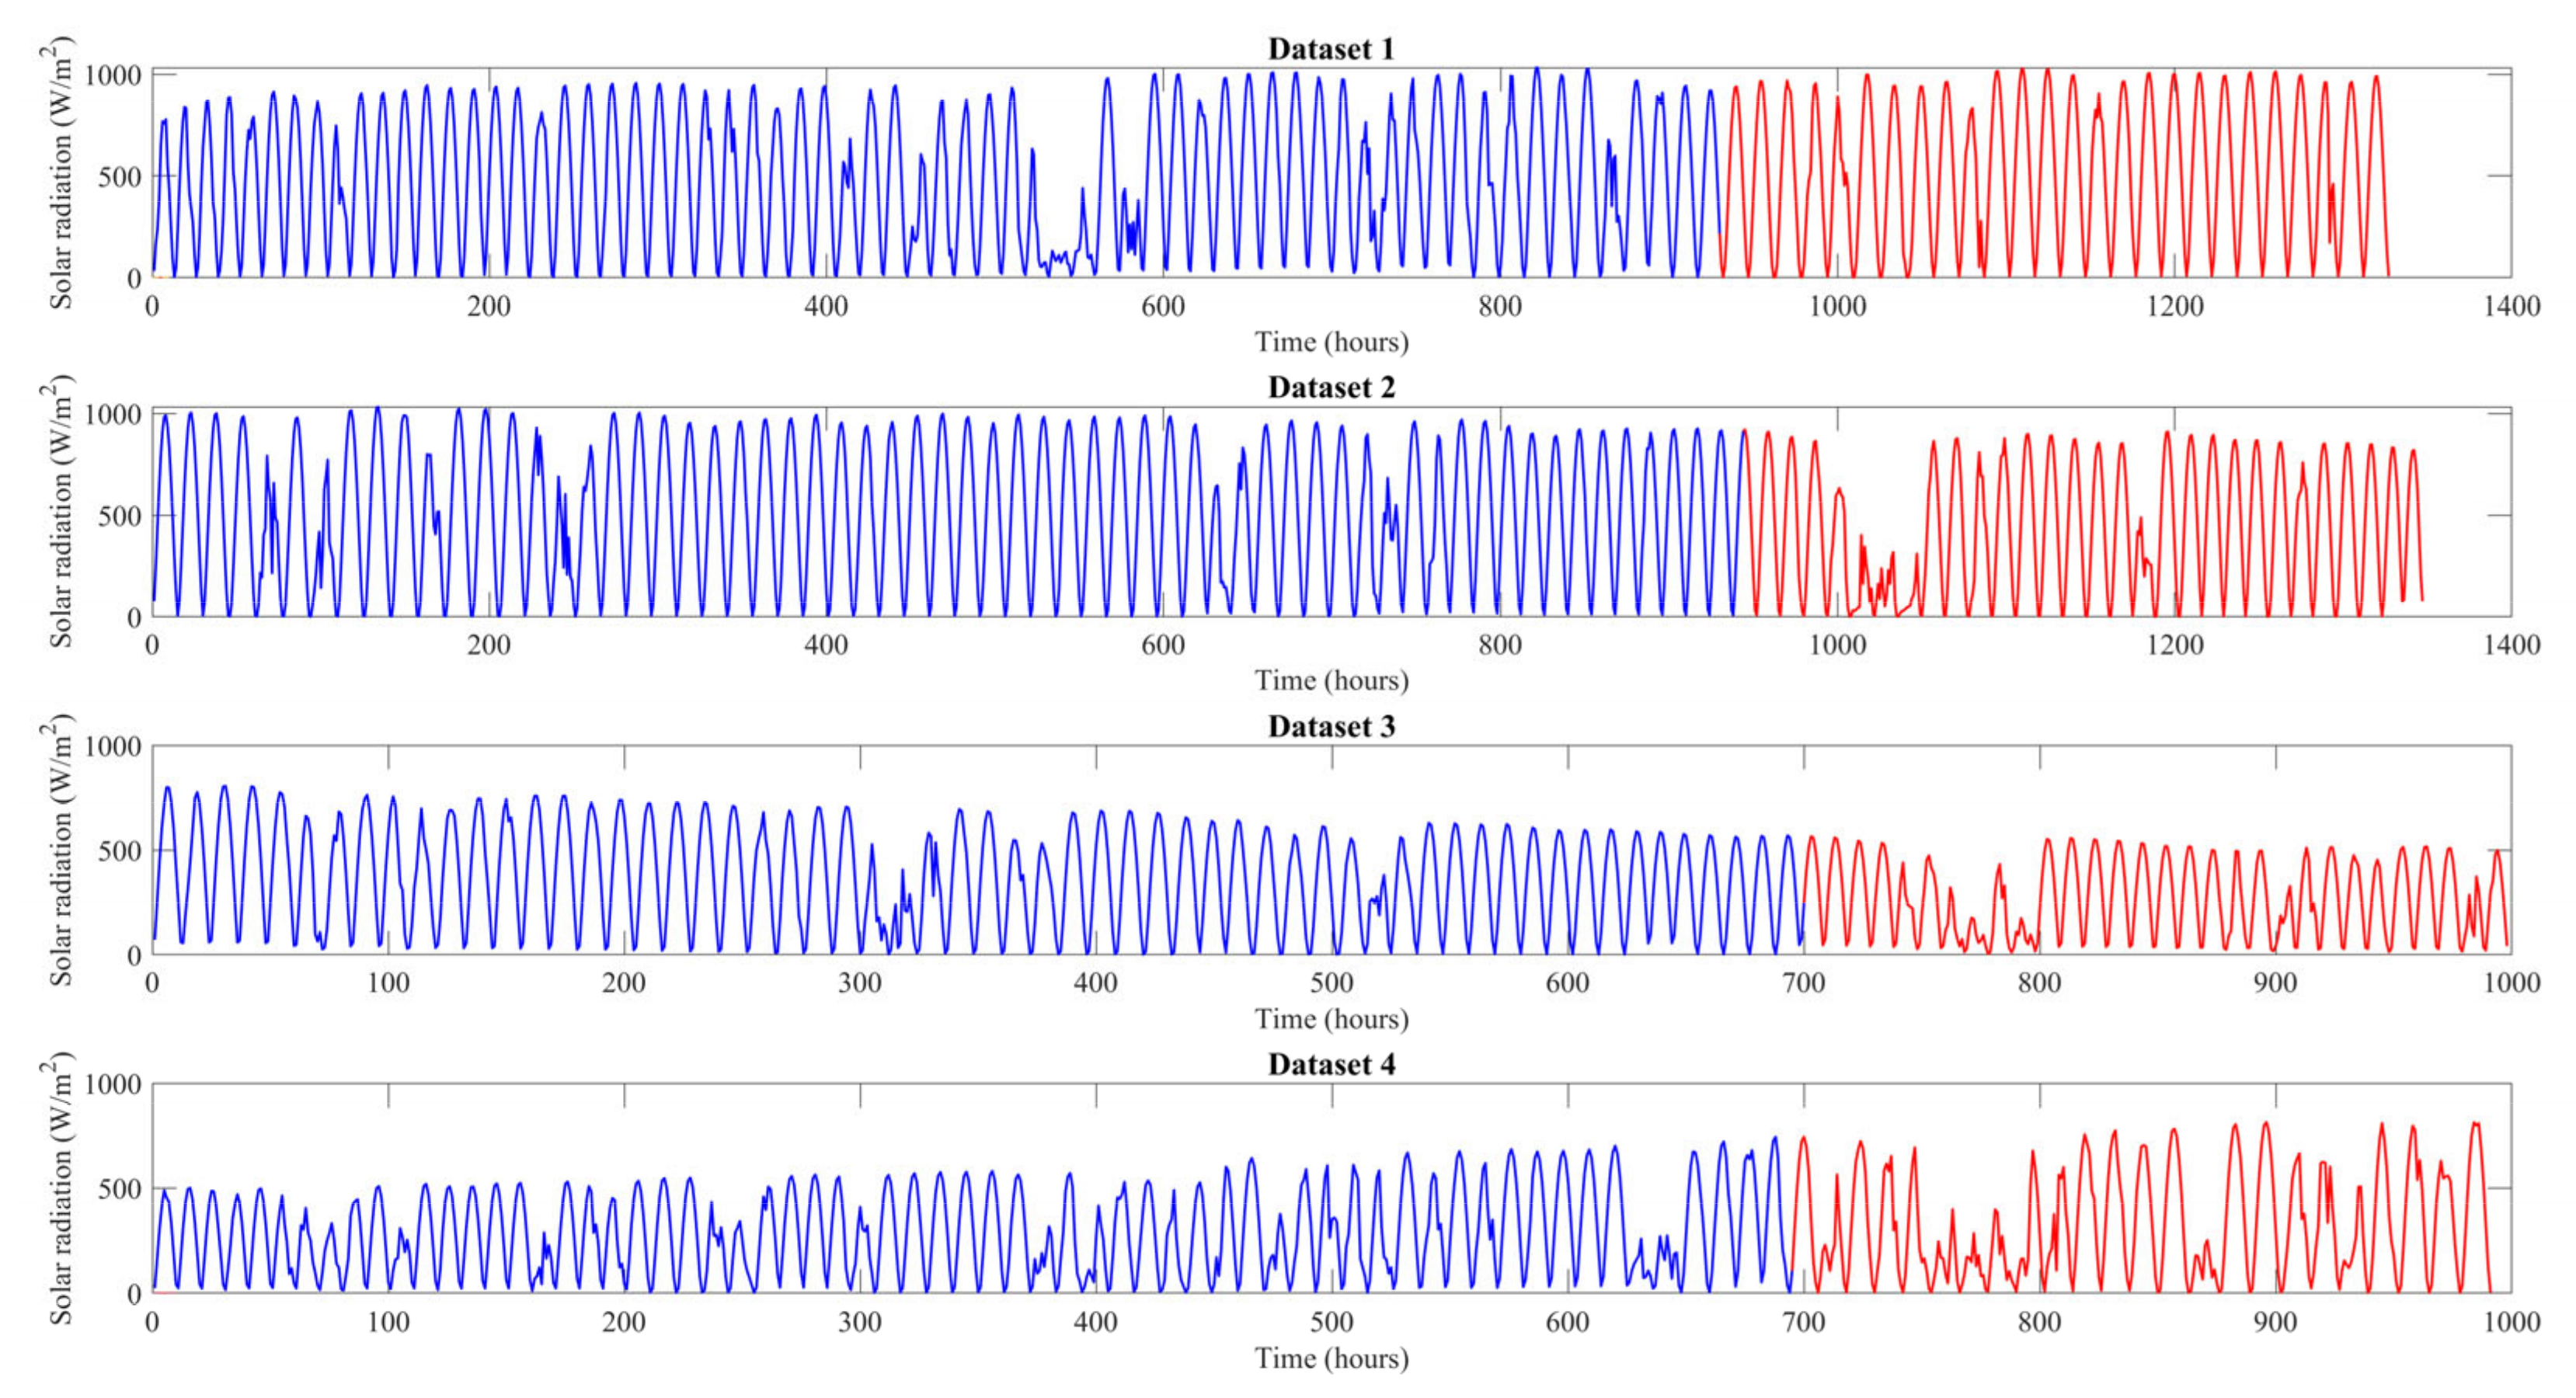
Task: Click the Dataset 4 plot title
Action: click(x=1331, y=1064)
